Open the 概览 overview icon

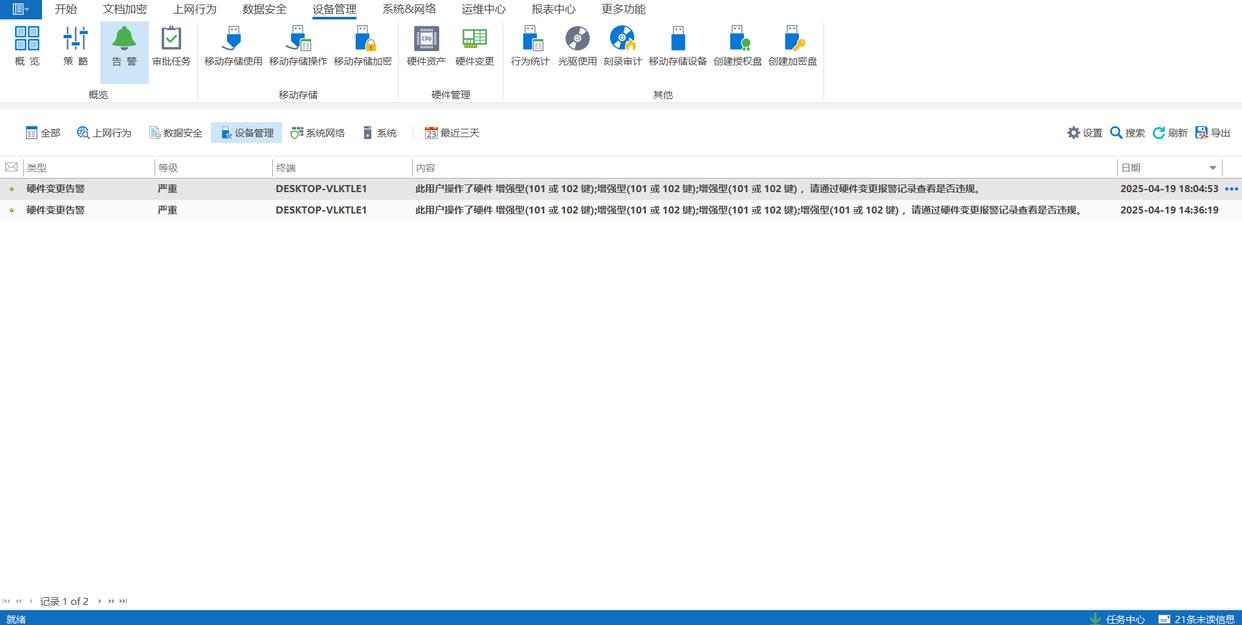click(27, 47)
